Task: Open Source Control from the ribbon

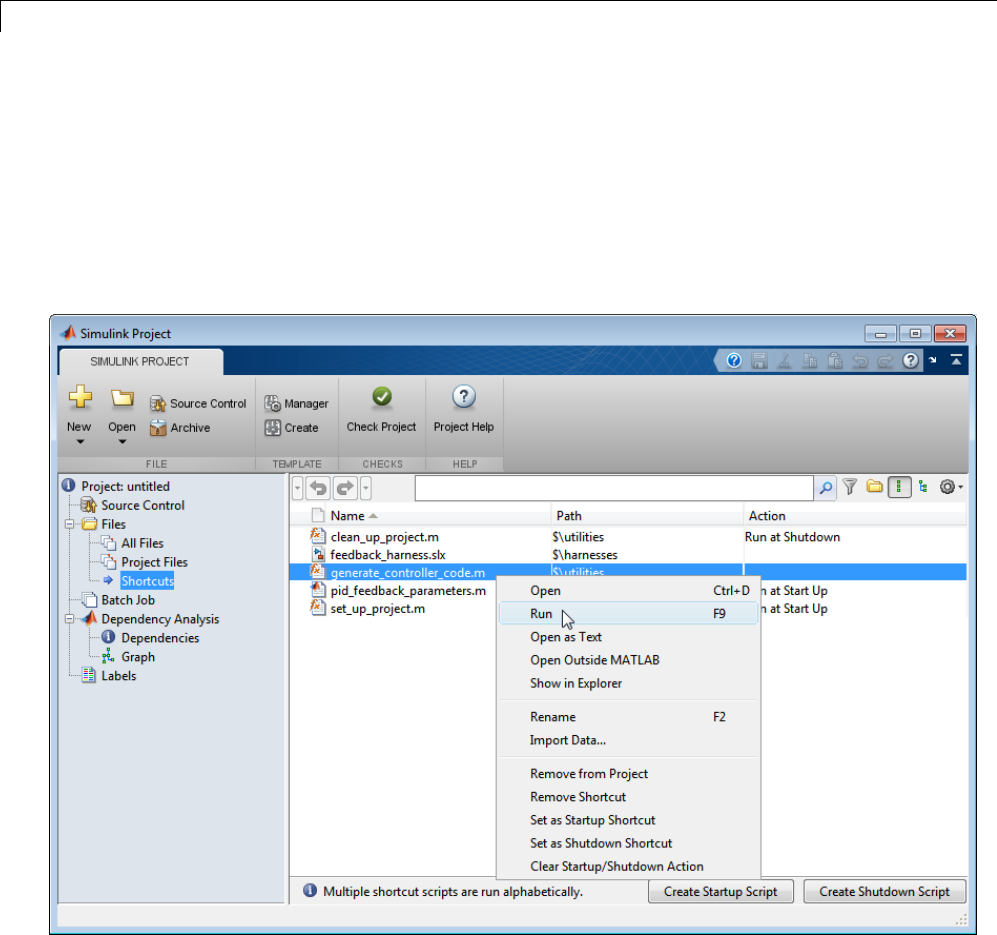Action: [x=198, y=403]
